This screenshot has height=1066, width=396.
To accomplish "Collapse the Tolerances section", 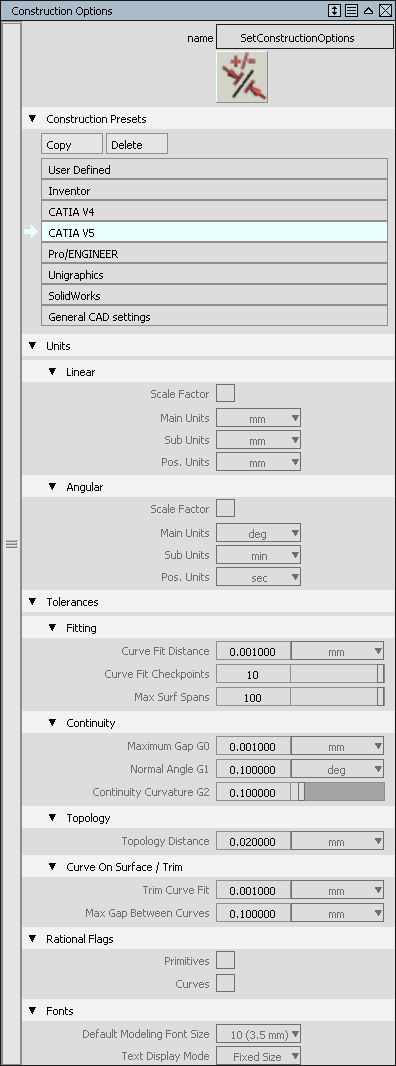I will pos(32,602).
